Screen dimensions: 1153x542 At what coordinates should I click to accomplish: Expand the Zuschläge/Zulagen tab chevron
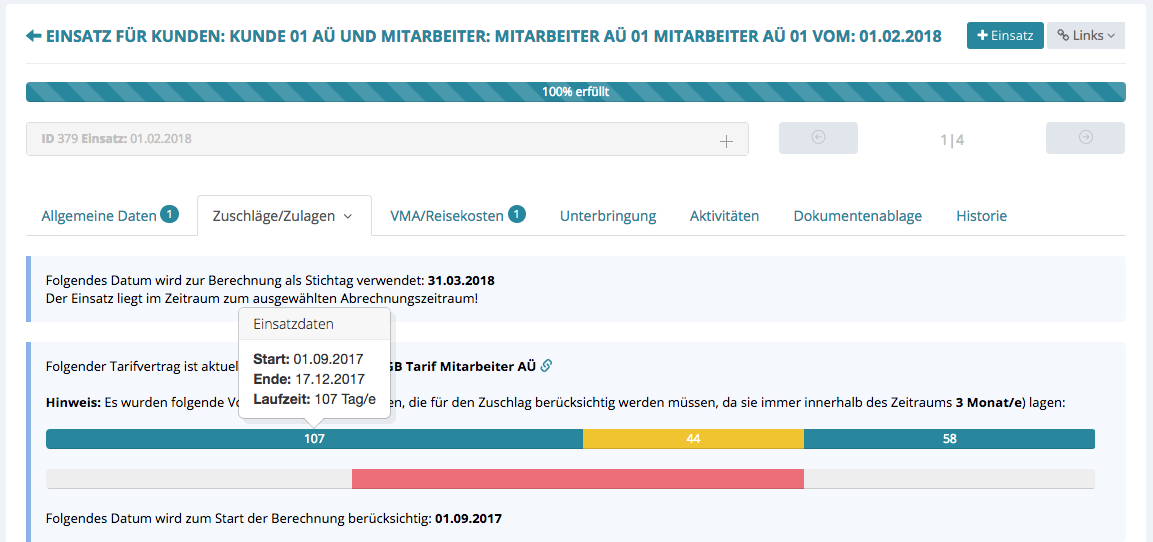(x=348, y=216)
